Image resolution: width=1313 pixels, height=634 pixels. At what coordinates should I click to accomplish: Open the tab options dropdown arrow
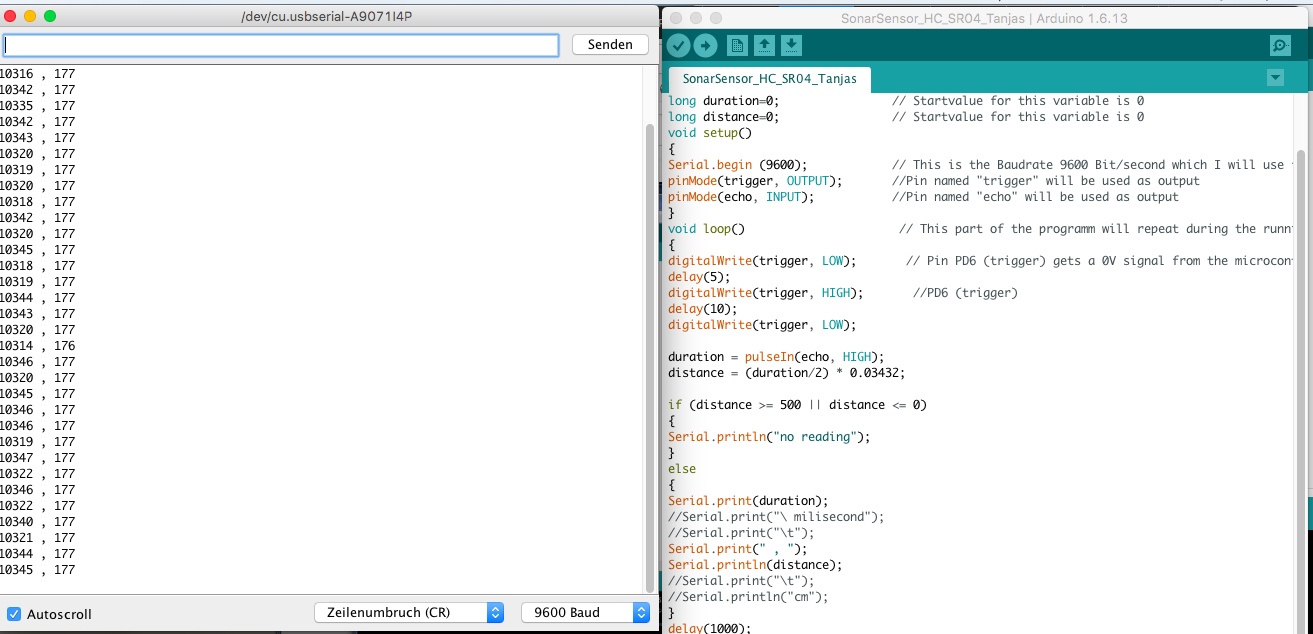click(1274, 78)
